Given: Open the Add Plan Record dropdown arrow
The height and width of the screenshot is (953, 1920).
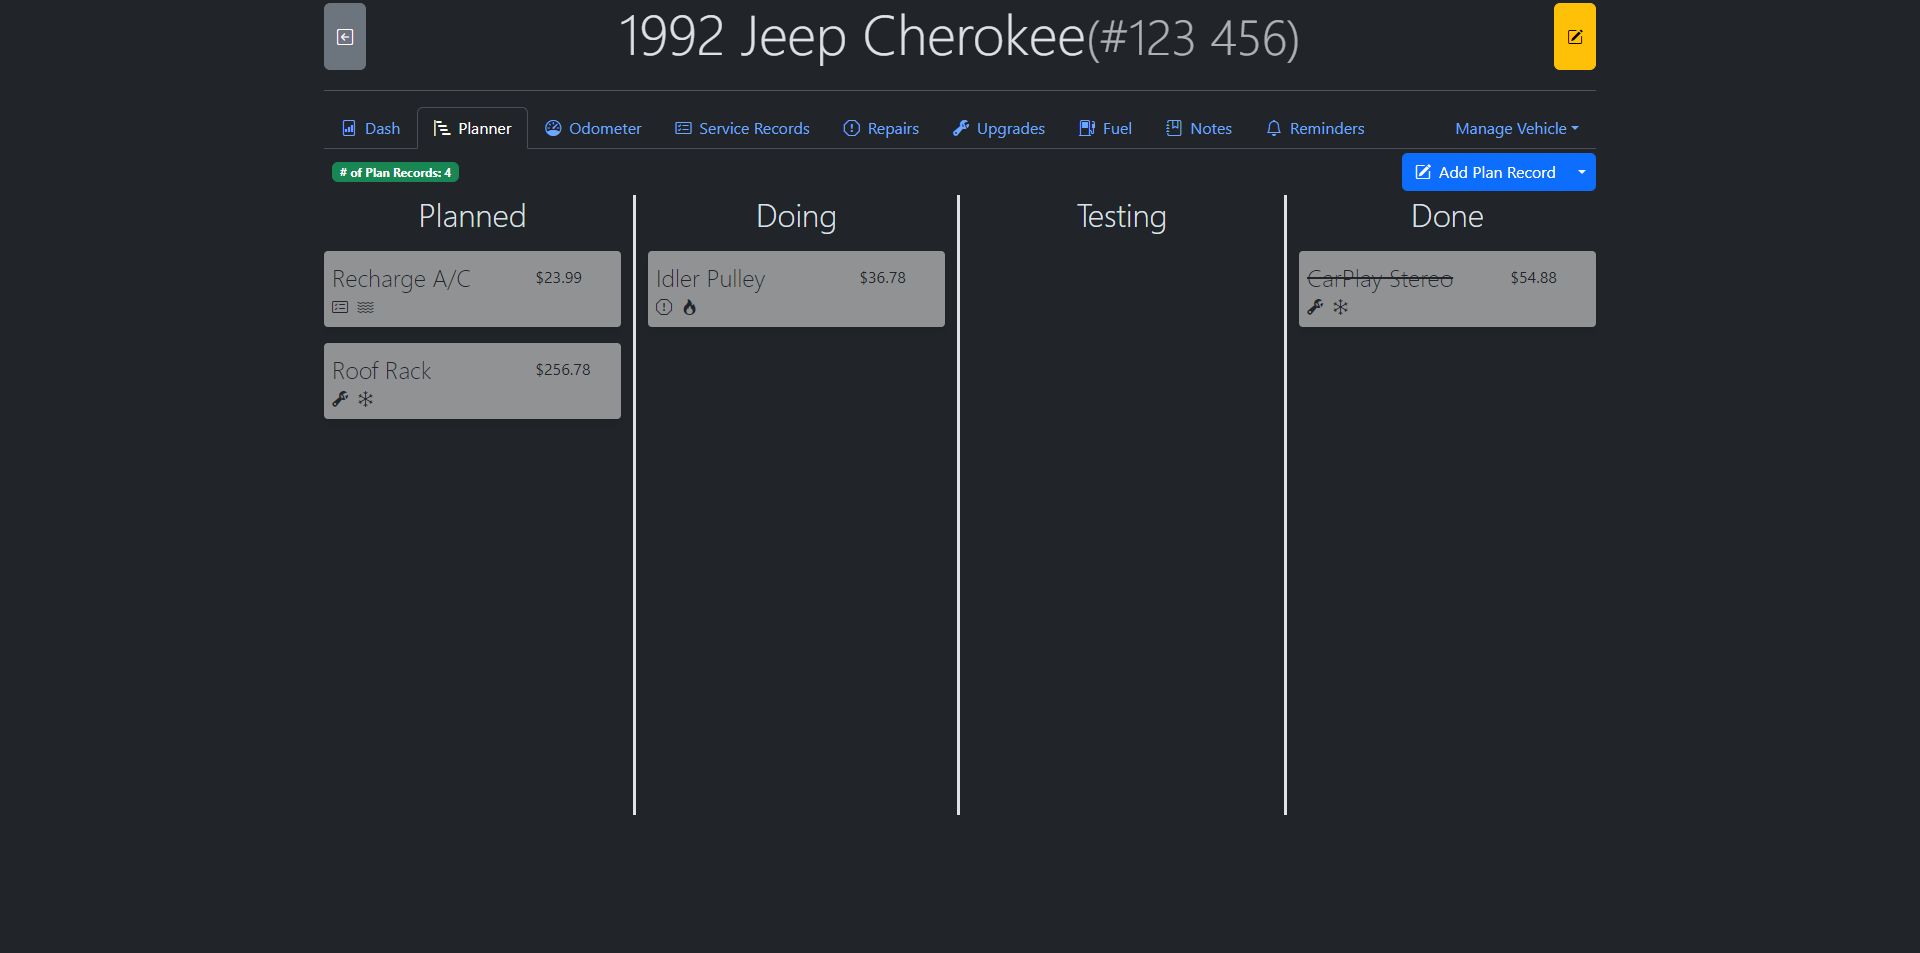Looking at the screenshot, I should (1581, 172).
